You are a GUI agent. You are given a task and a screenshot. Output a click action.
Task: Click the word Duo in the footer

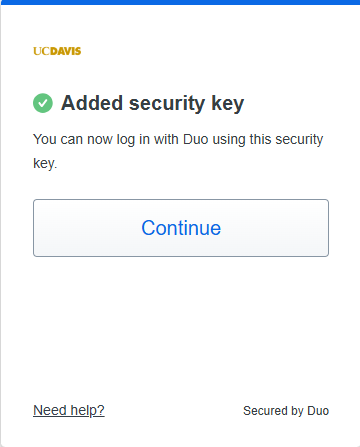coord(318,411)
